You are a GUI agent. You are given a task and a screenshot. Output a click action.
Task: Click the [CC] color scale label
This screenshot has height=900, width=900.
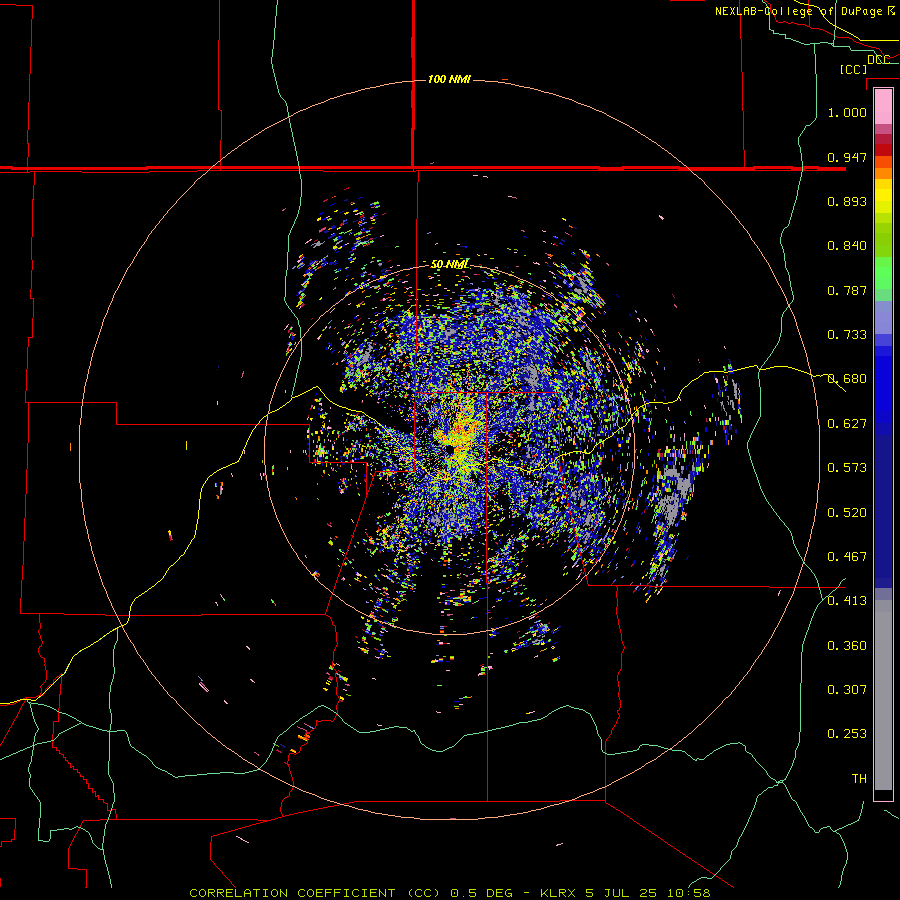pos(853,69)
